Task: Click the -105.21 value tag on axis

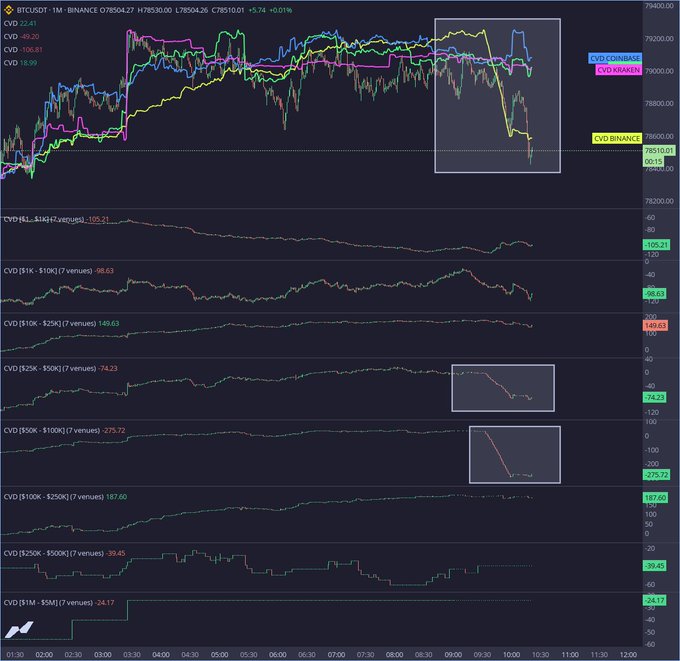Action: [656, 245]
